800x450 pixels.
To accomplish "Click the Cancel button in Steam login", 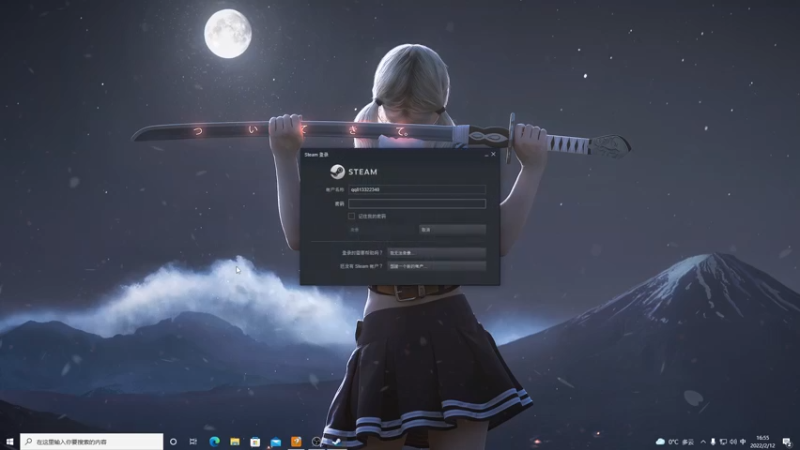I will pos(452,230).
